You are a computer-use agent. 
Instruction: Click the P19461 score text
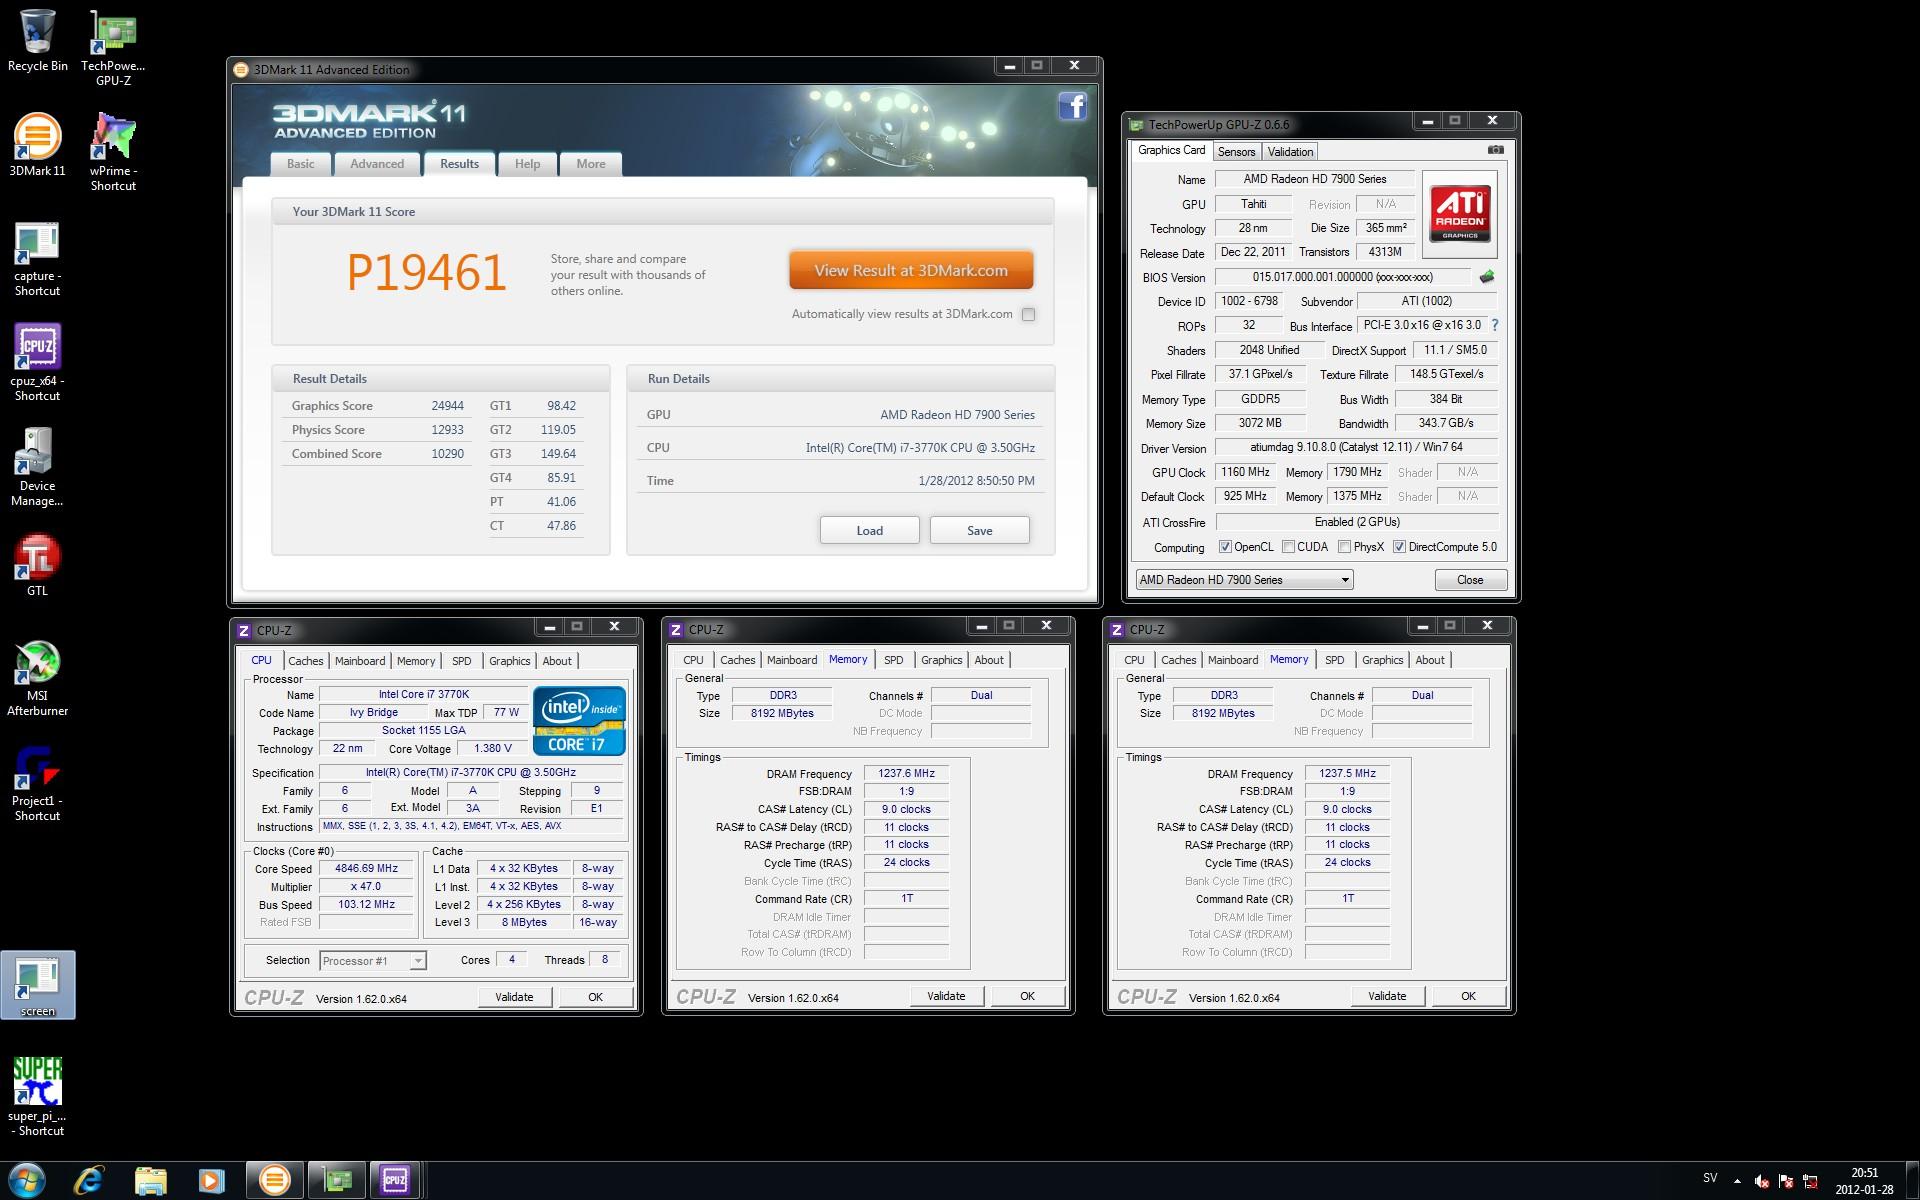pos(426,273)
